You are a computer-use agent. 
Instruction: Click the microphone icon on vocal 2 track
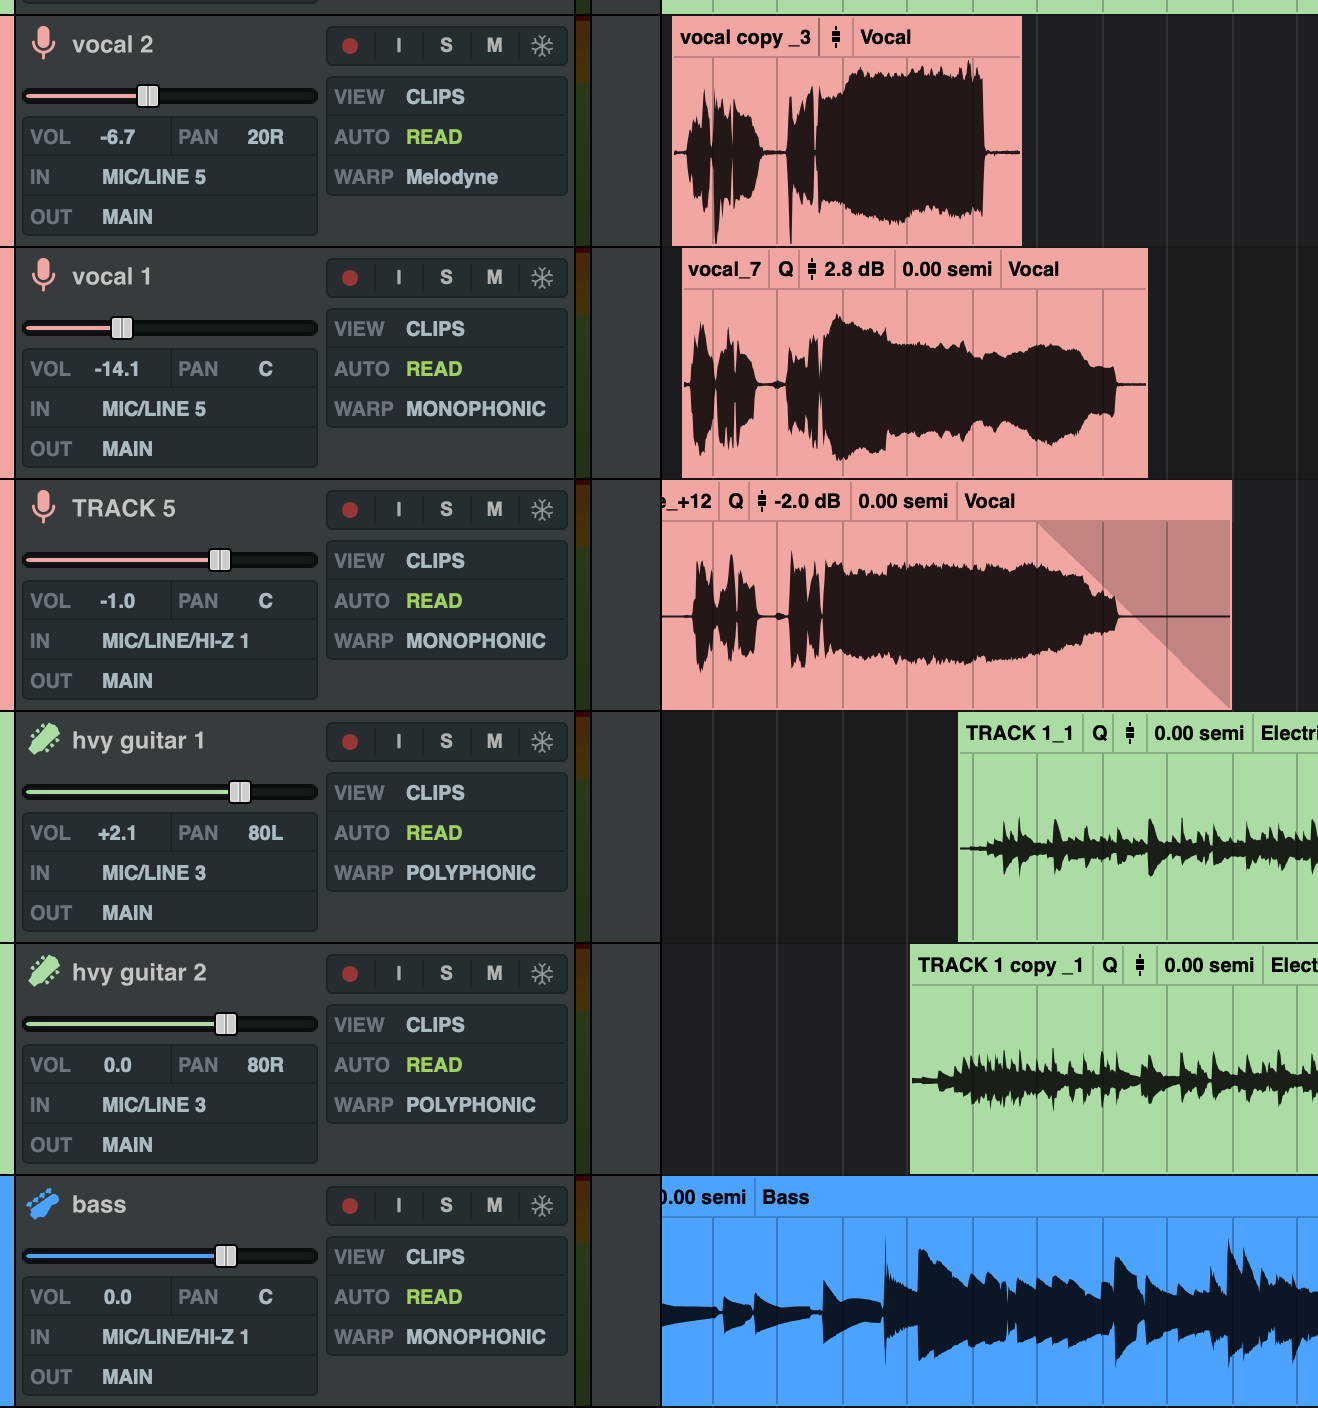(43, 44)
